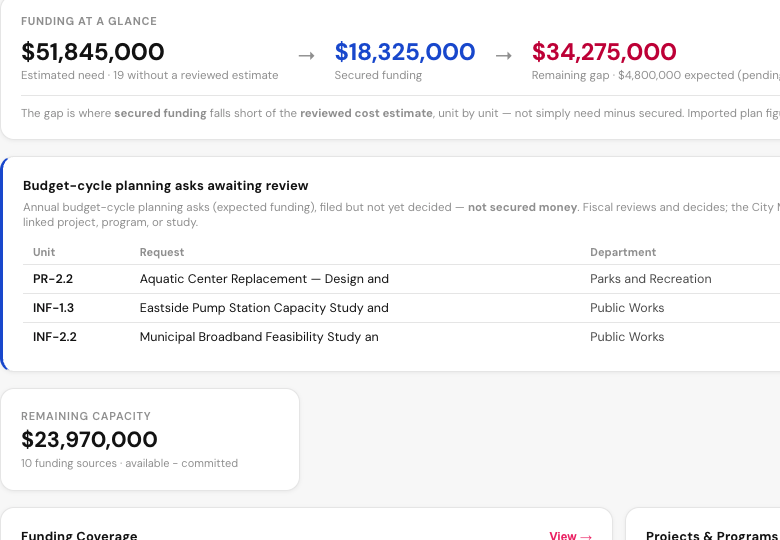Open Municipal Broadband Feasibility Study request
780x540 pixels.
(259, 337)
